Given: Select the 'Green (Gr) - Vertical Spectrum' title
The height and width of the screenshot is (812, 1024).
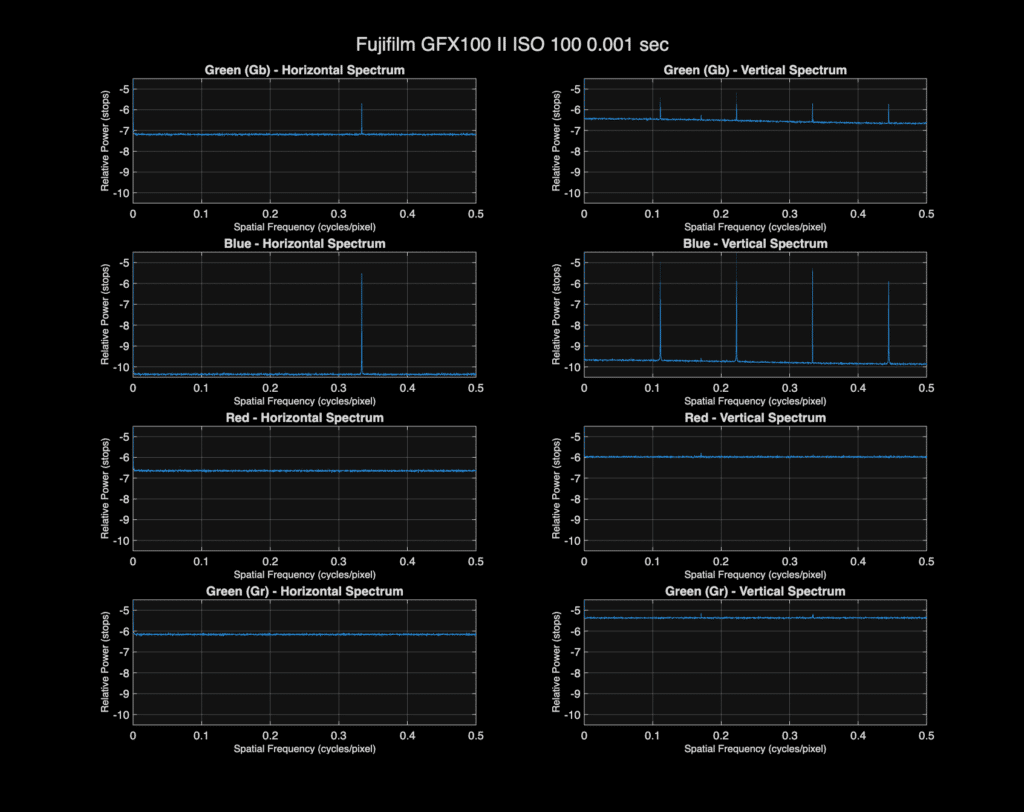Looking at the screenshot, I should point(755,591).
